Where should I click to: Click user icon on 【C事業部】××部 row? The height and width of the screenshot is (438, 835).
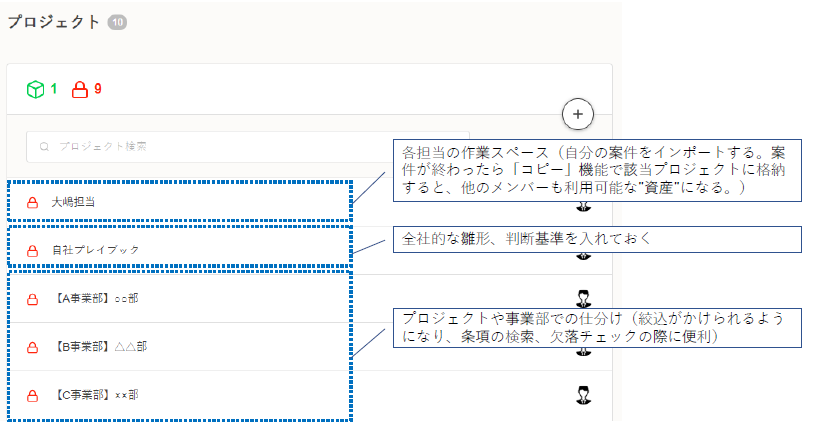(x=586, y=395)
